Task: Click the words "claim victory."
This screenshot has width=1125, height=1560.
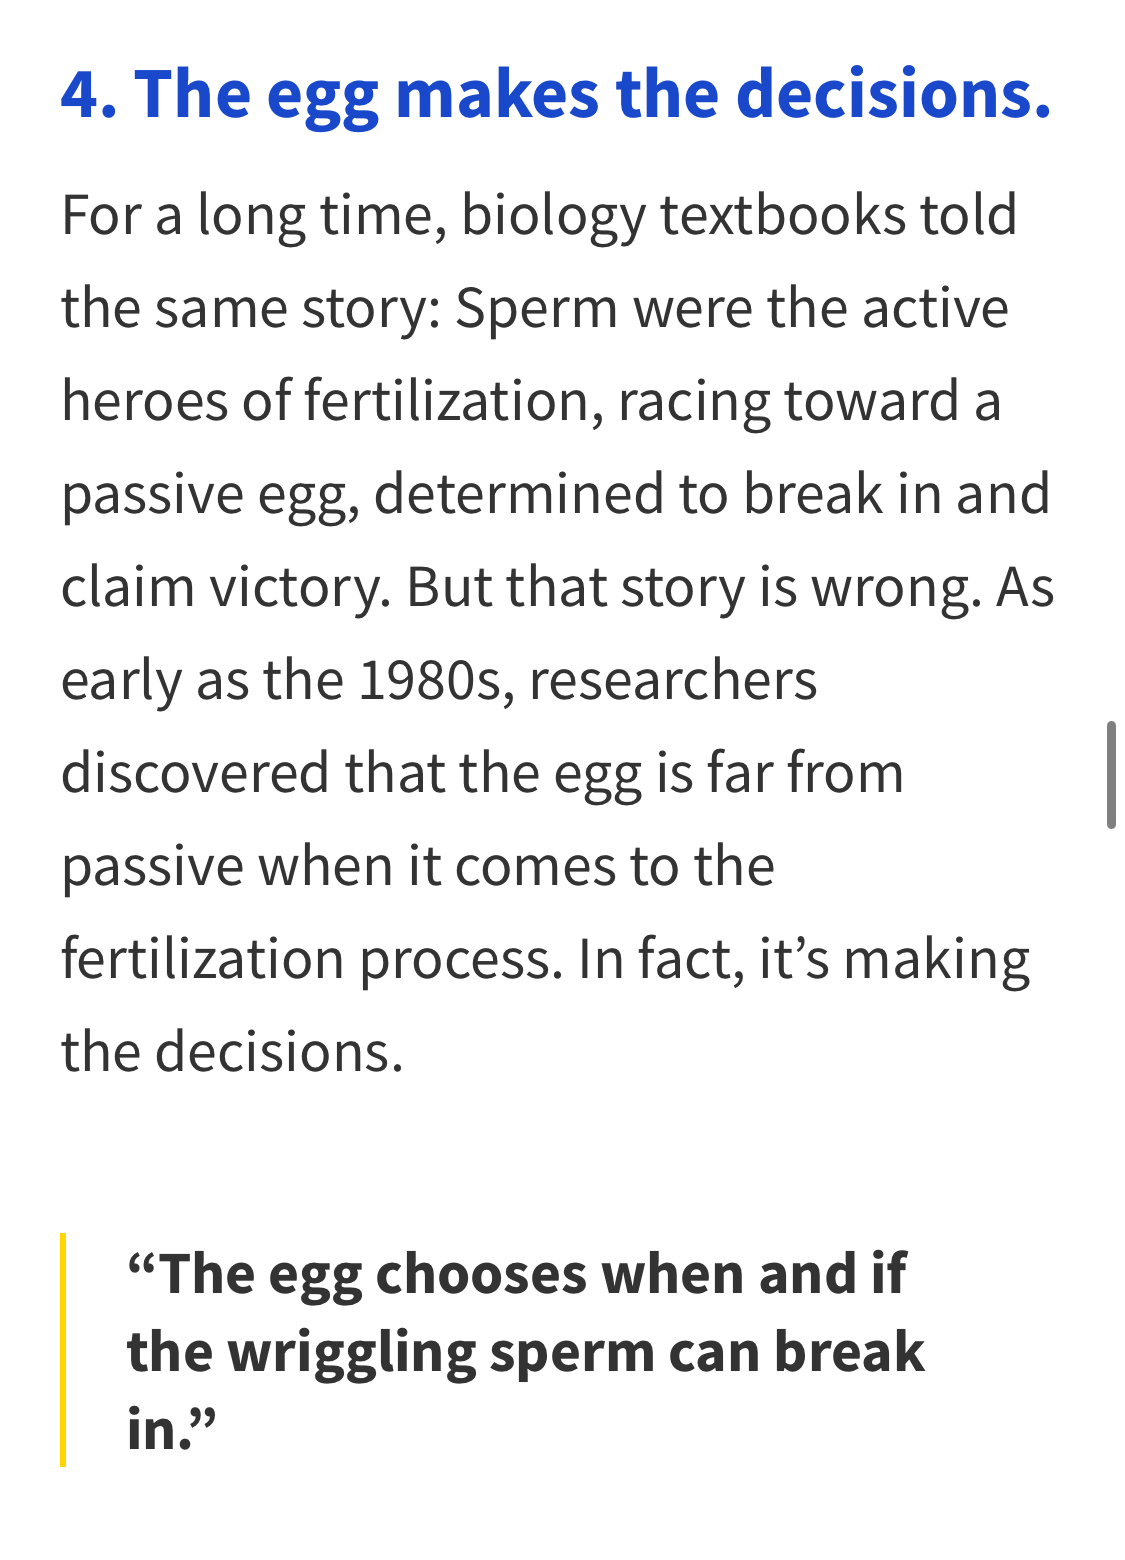Action: pos(225,587)
